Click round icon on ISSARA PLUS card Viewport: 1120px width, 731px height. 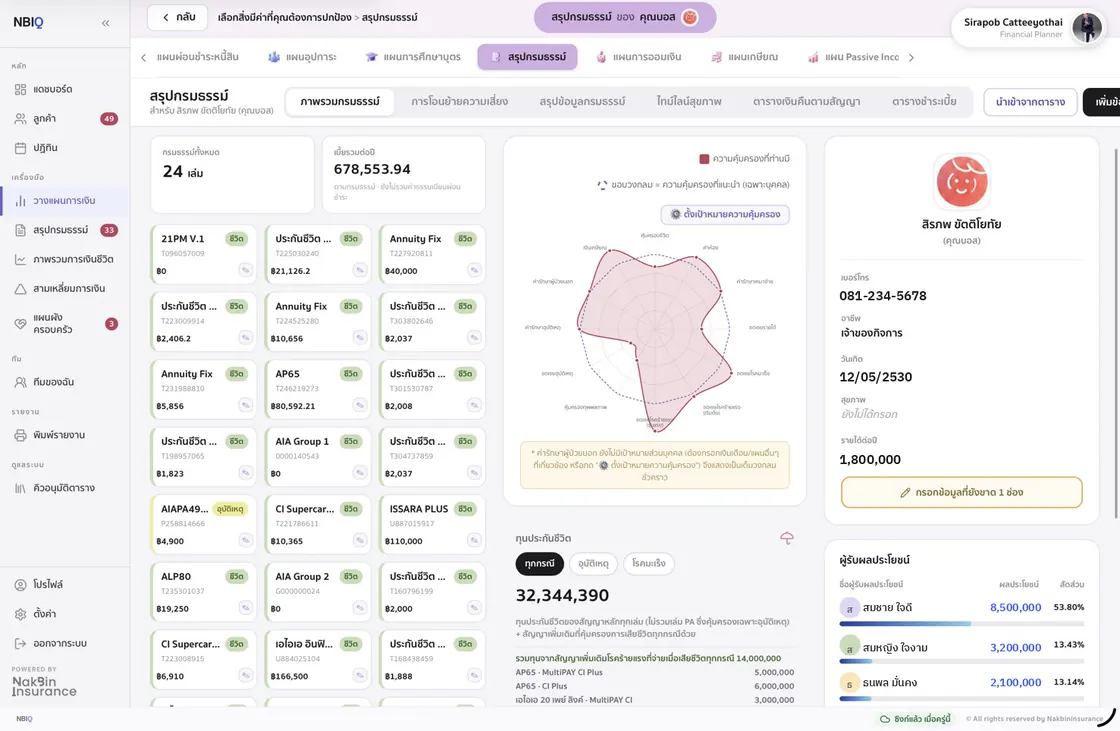[474, 540]
